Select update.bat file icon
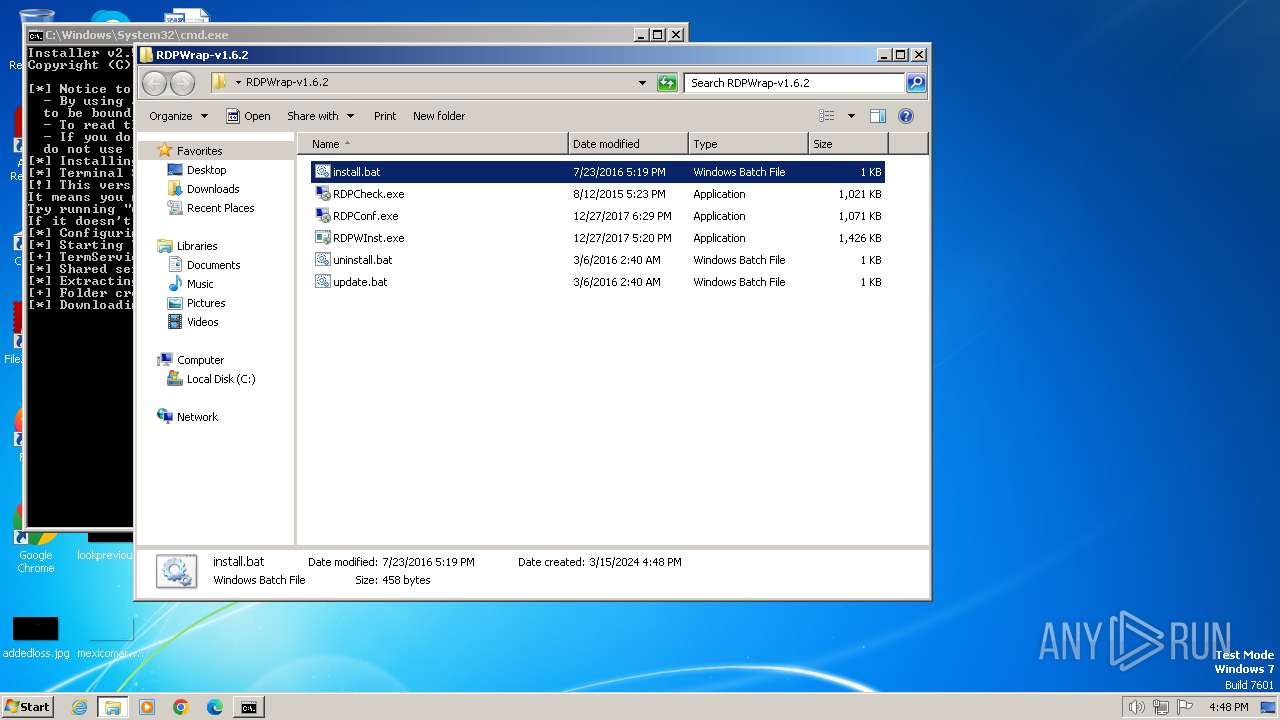1280x720 pixels. (x=323, y=282)
